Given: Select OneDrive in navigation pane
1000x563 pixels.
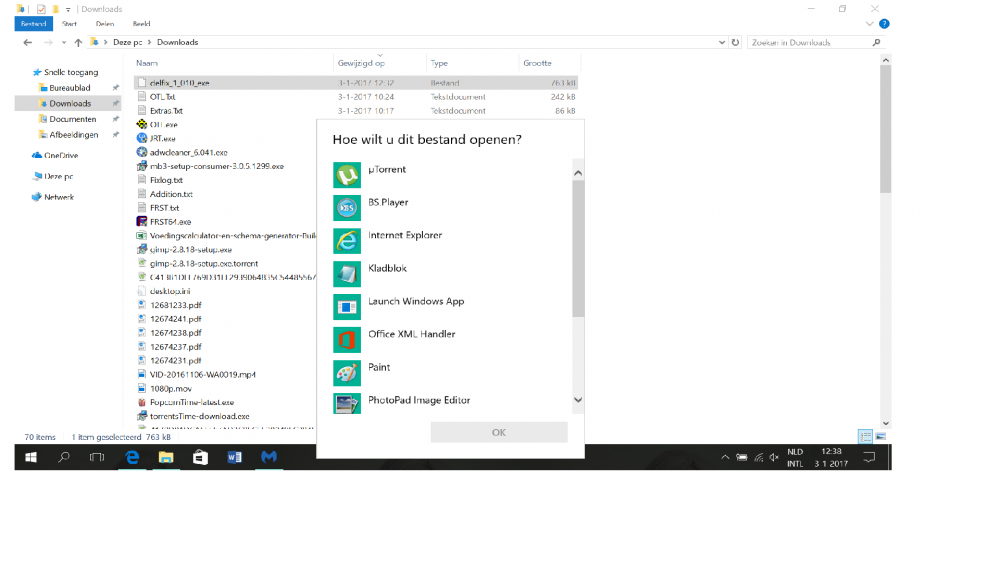Looking at the screenshot, I should (x=61, y=155).
